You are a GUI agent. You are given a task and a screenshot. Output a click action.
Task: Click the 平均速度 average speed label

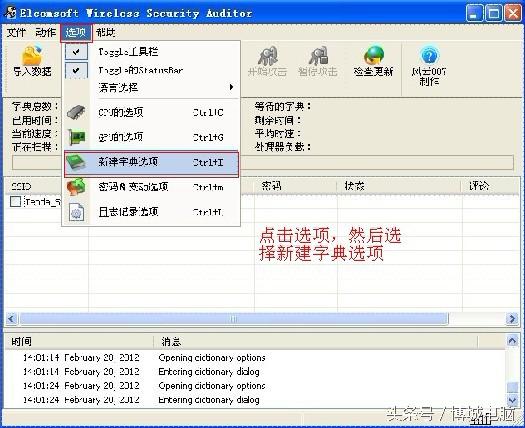(x=278, y=134)
